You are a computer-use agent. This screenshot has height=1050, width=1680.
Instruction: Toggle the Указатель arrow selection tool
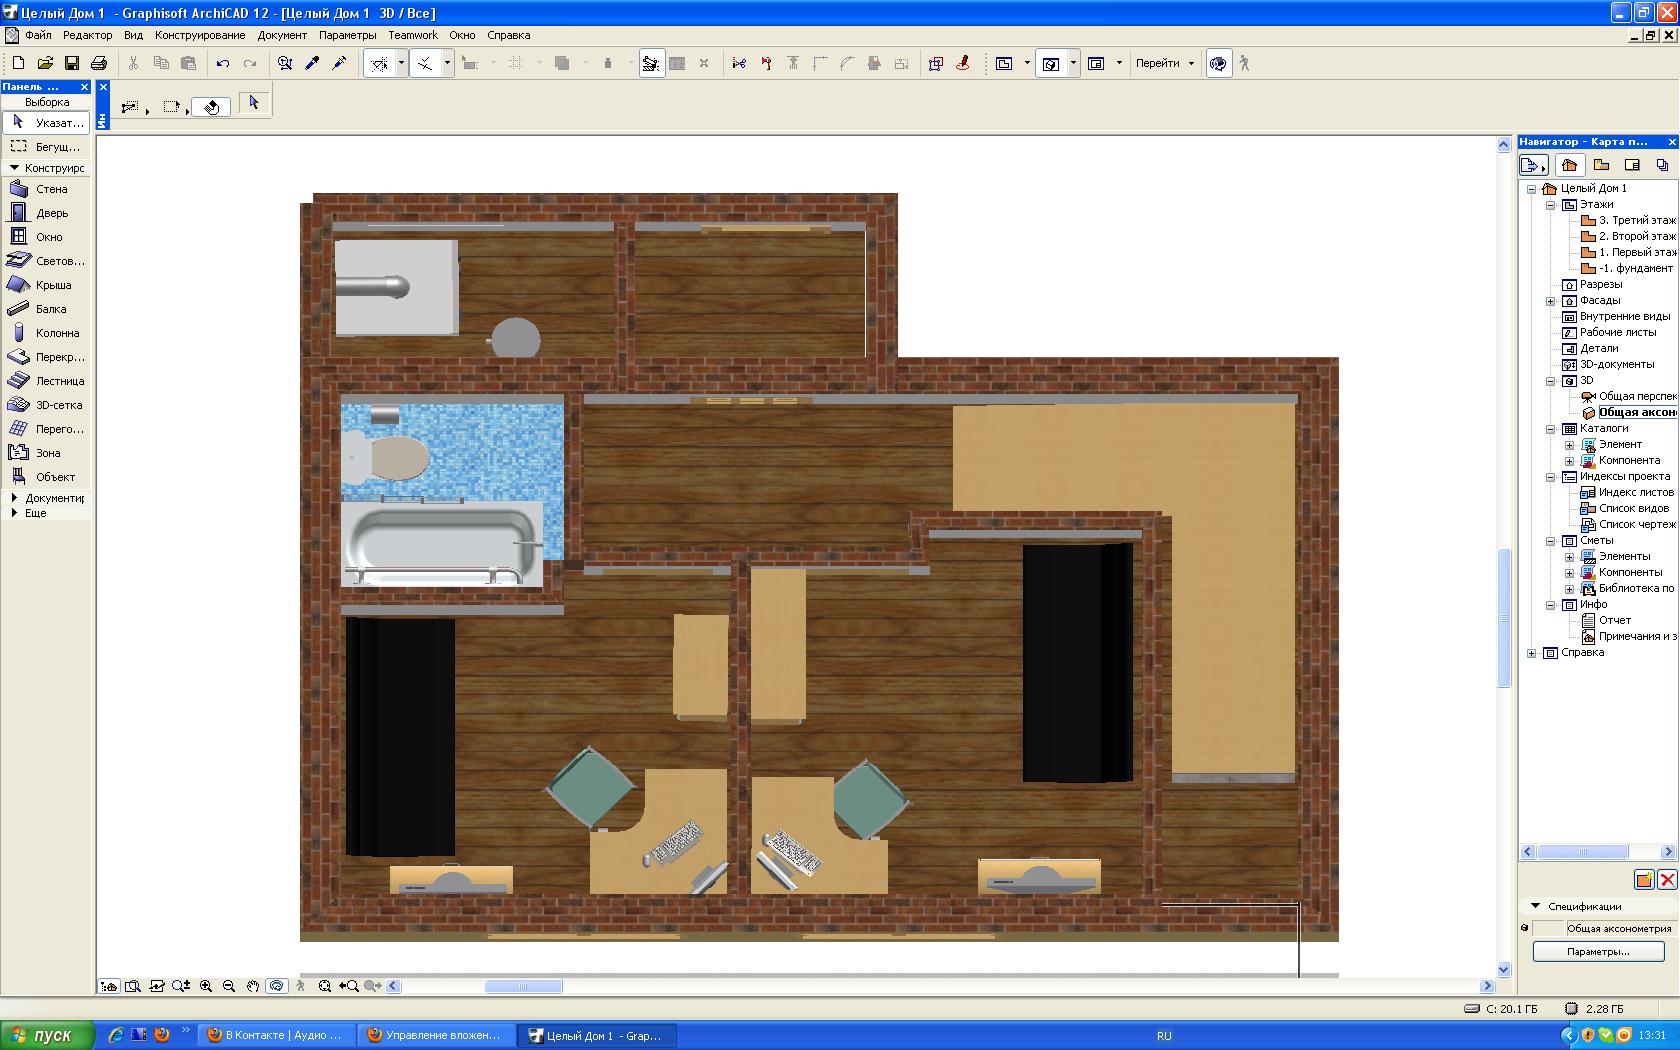click(46, 122)
